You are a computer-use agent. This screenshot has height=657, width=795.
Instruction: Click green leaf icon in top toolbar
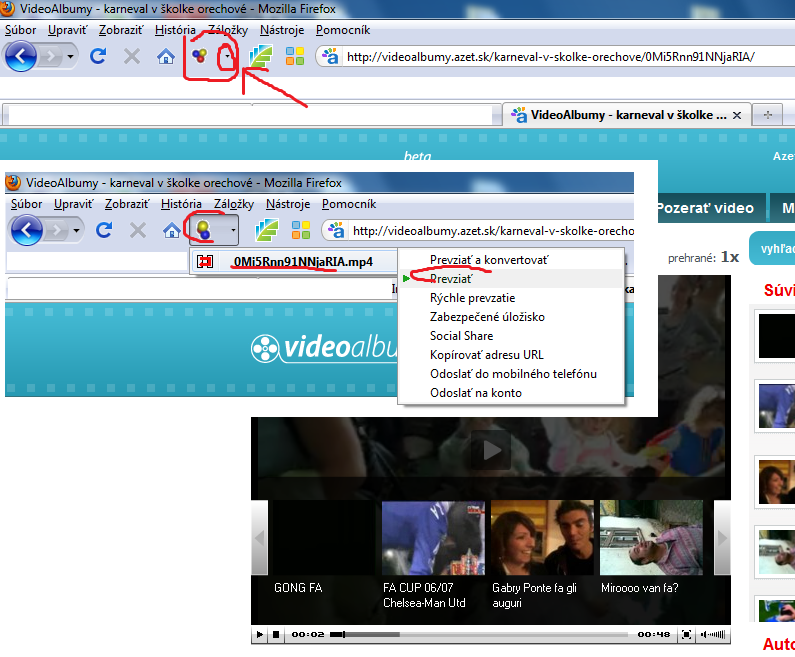click(x=261, y=56)
